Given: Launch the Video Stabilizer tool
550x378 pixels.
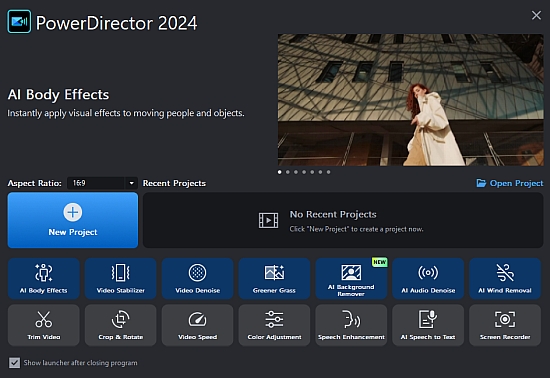Looking at the screenshot, I should pos(120,279).
